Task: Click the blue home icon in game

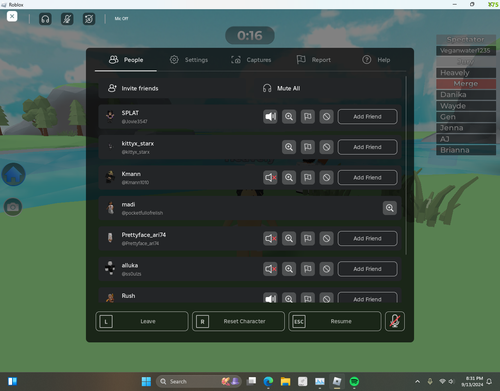Action: (13, 174)
